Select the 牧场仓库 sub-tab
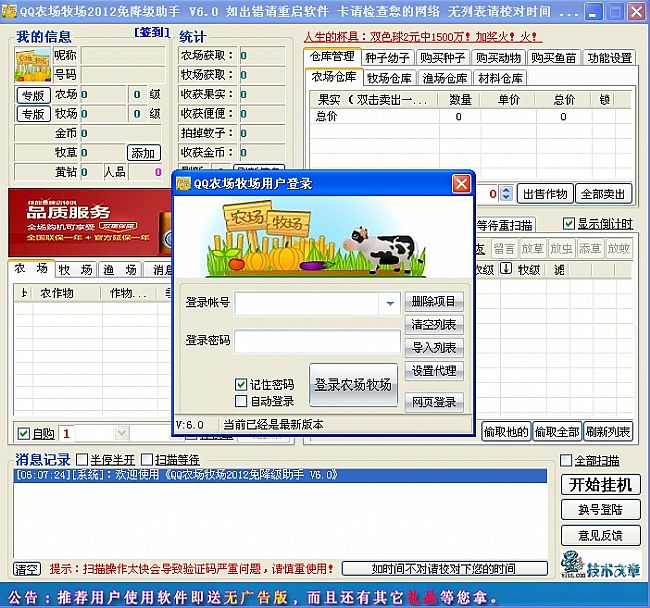Viewport: 650px width, 608px height. pyautogui.click(x=389, y=78)
